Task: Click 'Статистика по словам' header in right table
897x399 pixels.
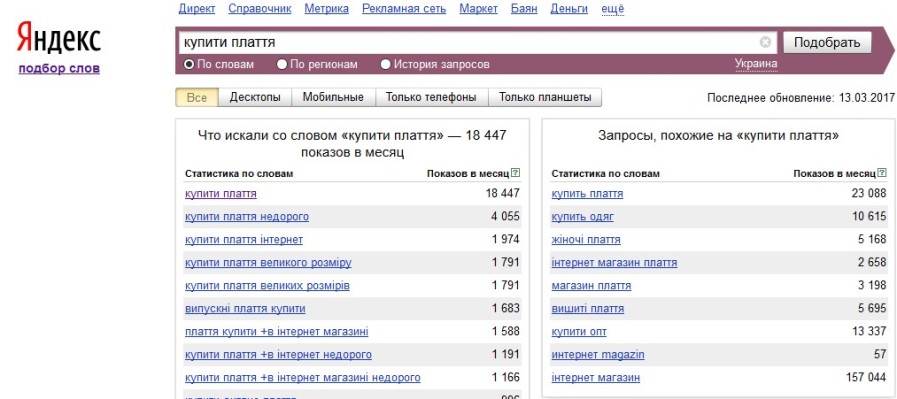Action: coord(605,173)
